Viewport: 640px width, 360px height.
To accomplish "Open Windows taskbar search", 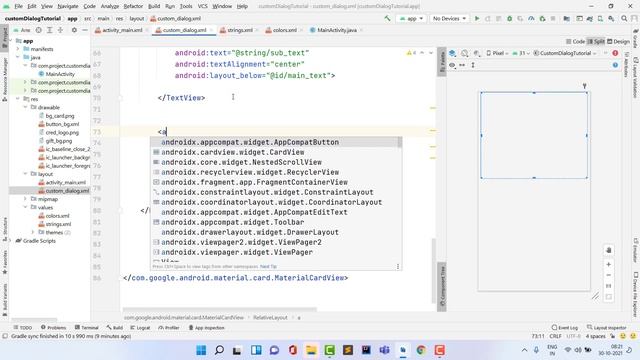I will (x=219, y=350).
